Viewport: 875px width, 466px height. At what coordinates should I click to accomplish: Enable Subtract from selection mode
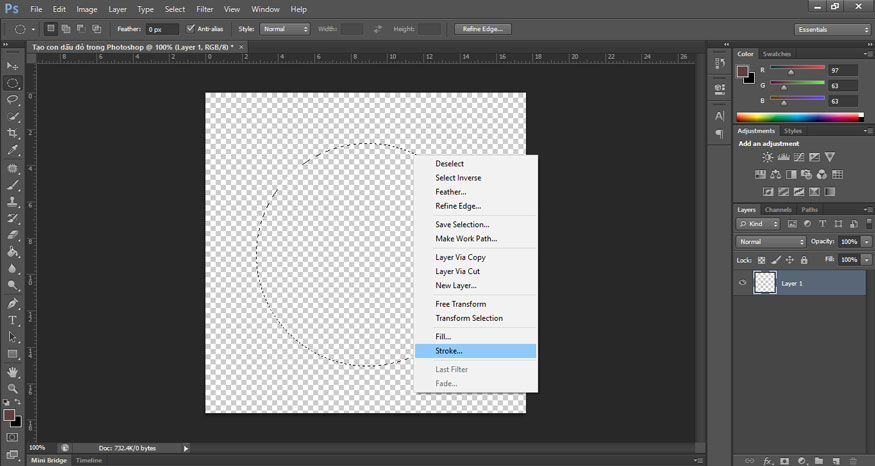[81, 29]
